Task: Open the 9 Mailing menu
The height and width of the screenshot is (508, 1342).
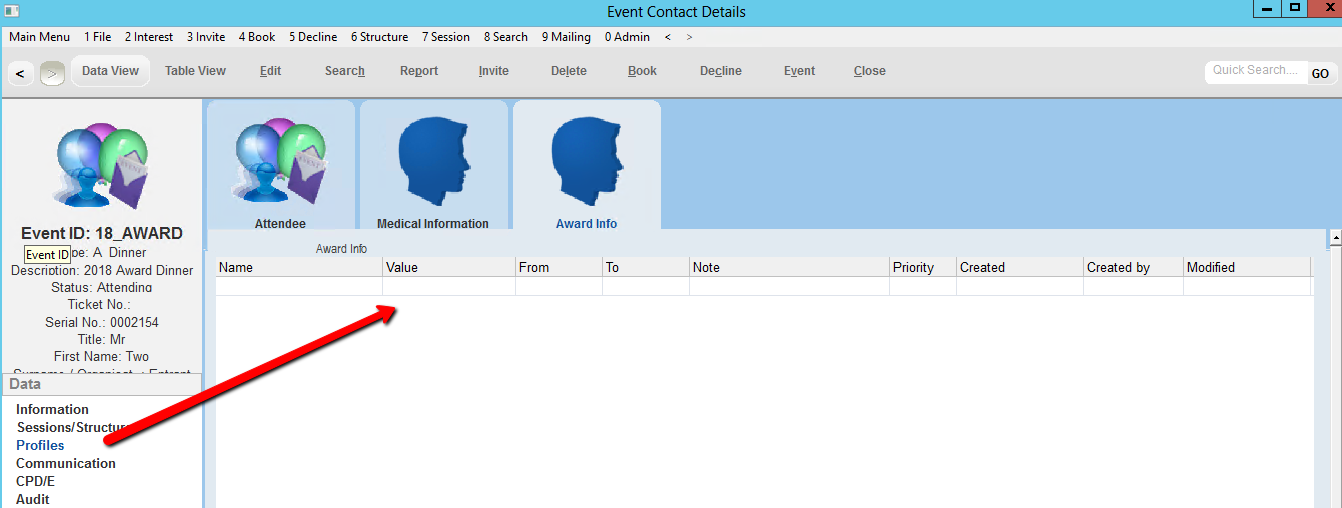Action: (x=566, y=37)
